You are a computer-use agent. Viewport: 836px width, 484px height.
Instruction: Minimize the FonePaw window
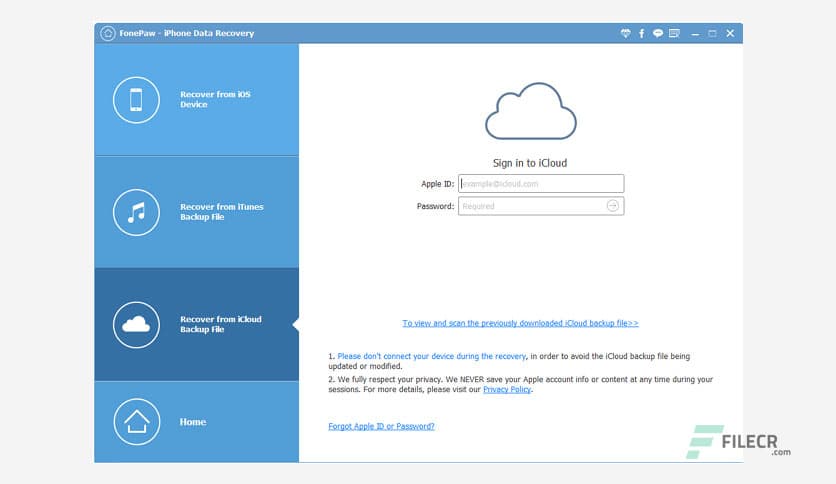pyautogui.click(x=694, y=33)
